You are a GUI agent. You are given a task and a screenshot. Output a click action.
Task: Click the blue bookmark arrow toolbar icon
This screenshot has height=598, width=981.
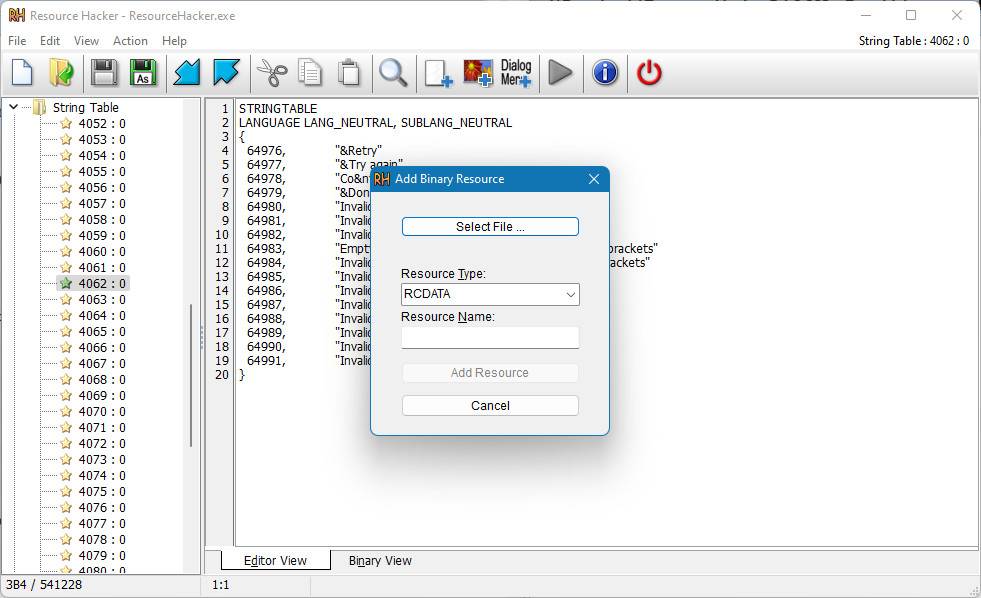(x=226, y=73)
